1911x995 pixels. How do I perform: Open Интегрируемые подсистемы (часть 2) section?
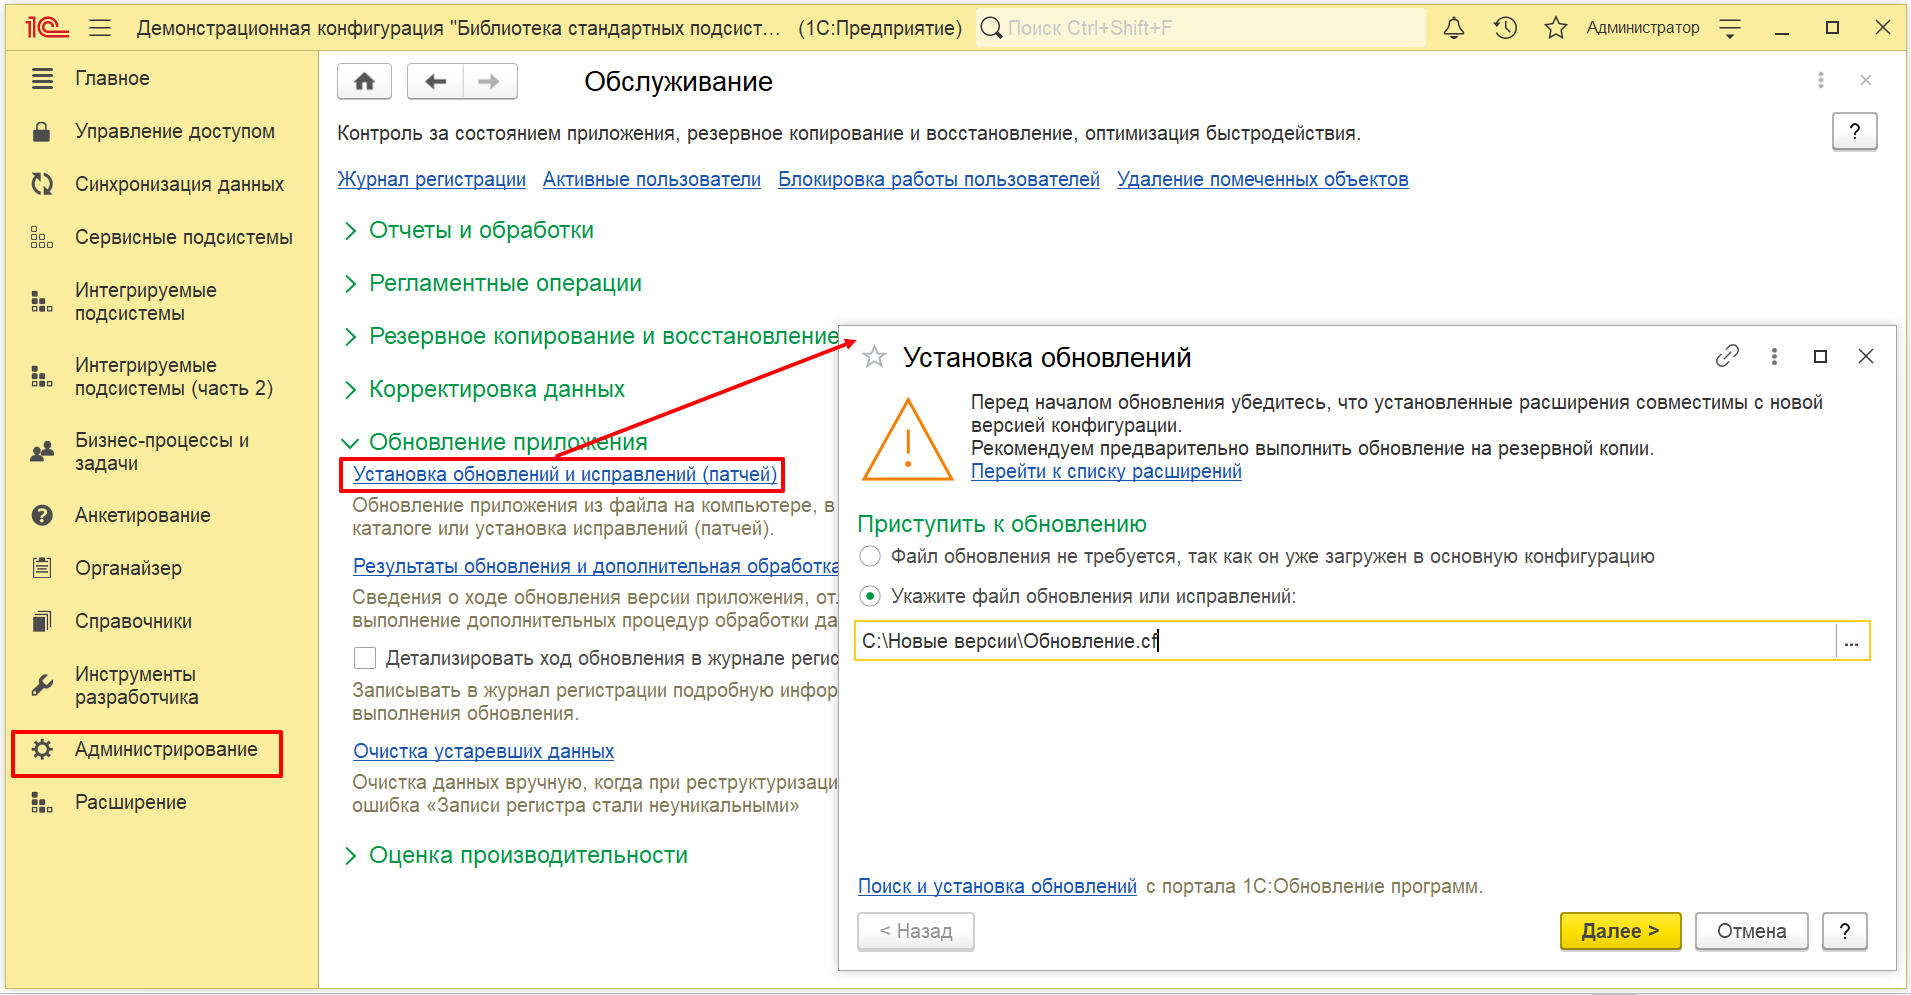(174, 377)
